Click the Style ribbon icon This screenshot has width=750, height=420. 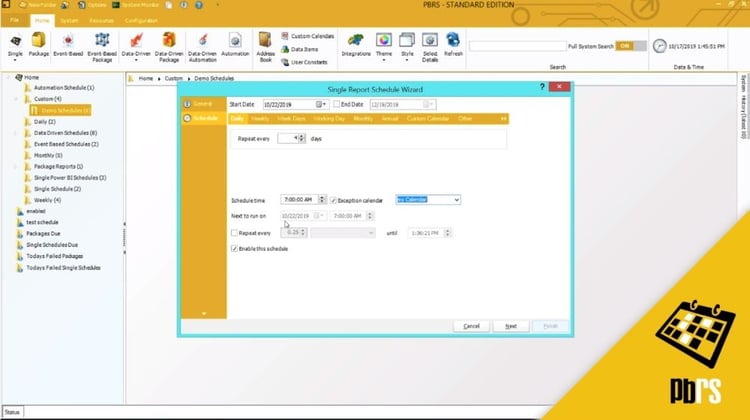pos(407,41)
